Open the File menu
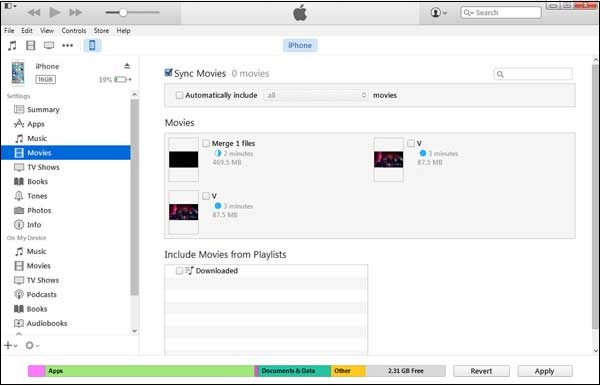This screenshot has width=600, height=386. tap(9, 31)
